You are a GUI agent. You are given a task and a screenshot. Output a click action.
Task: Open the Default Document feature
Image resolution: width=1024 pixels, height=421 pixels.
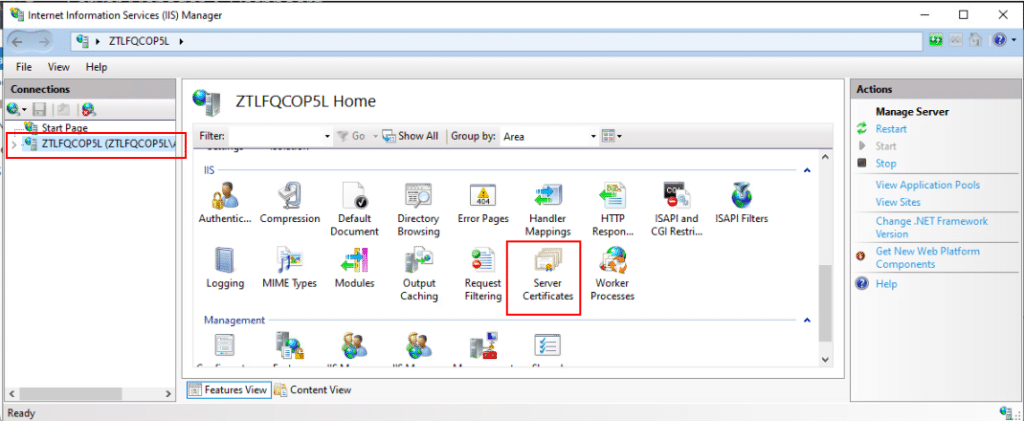355,209
